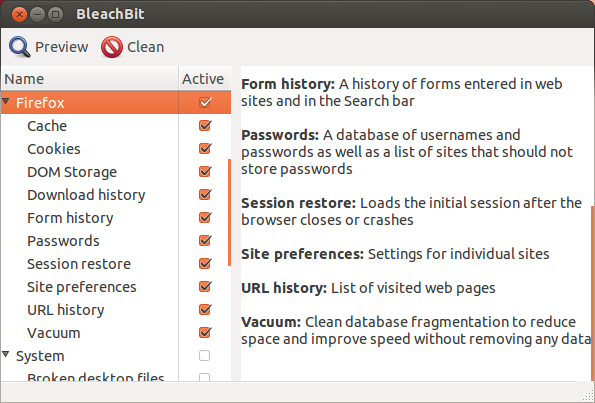Uncheck the Passwords checkbox
The width and height of the screenshot is (595, 403).
[x=205, y=241]
